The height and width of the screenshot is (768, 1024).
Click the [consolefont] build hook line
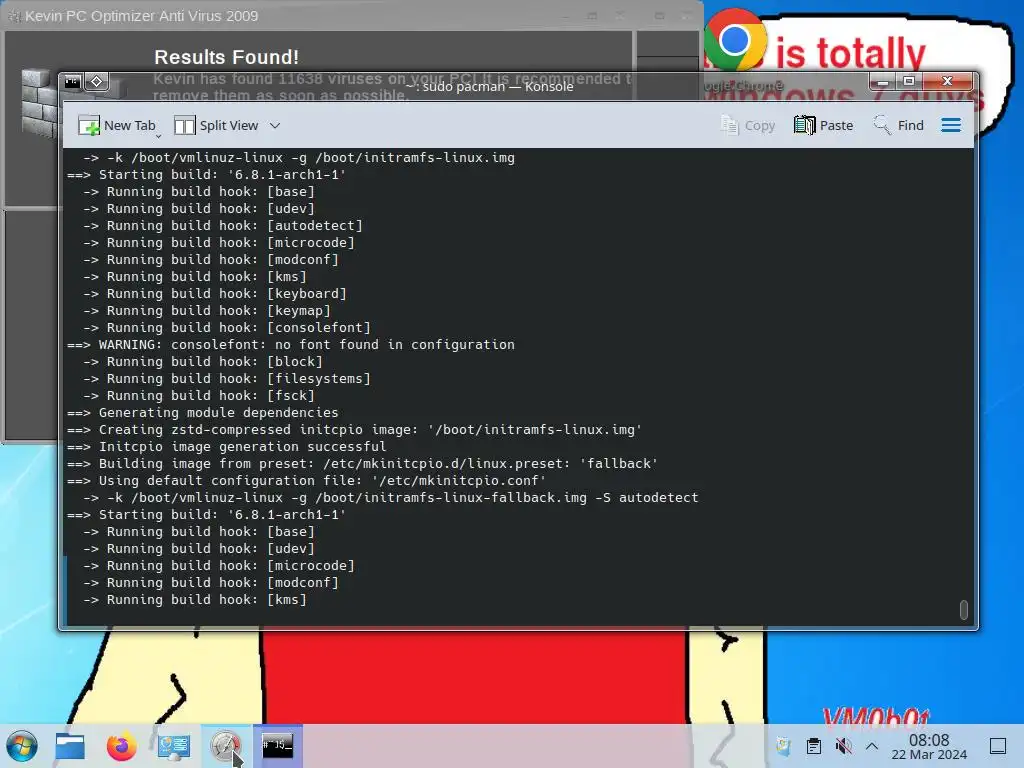tap(227, 327)
